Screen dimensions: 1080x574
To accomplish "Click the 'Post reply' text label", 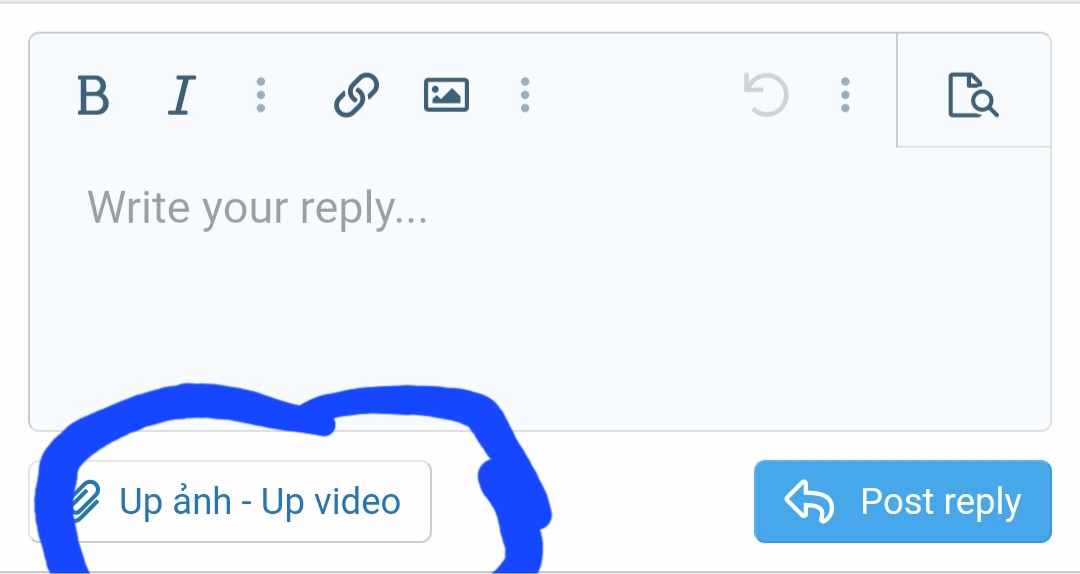I will (x=941, y=502).
